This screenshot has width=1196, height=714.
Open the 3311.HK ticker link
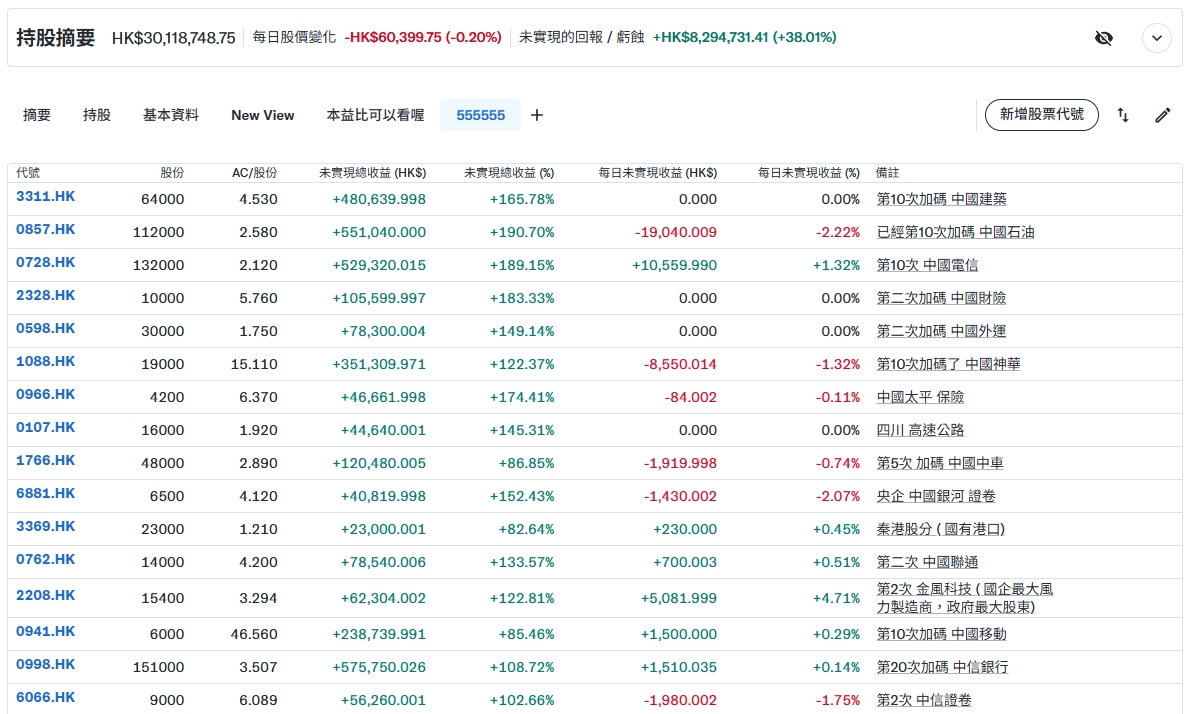46,197
